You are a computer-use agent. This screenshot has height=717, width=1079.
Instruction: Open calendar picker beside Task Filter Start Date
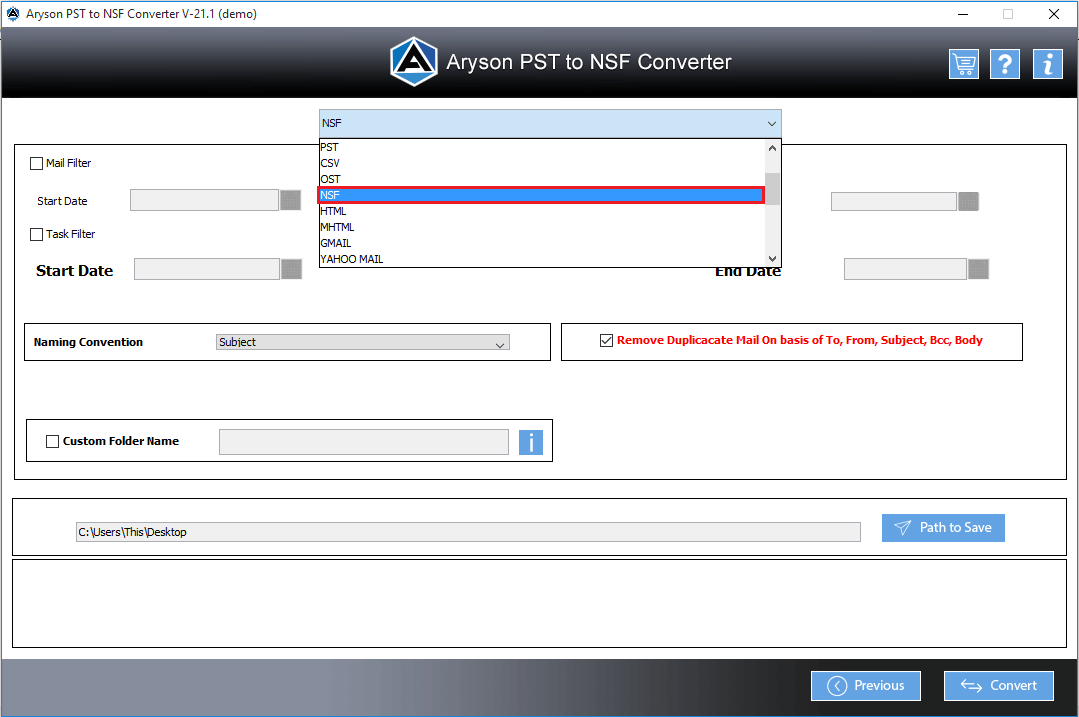(x=291, y=269)
